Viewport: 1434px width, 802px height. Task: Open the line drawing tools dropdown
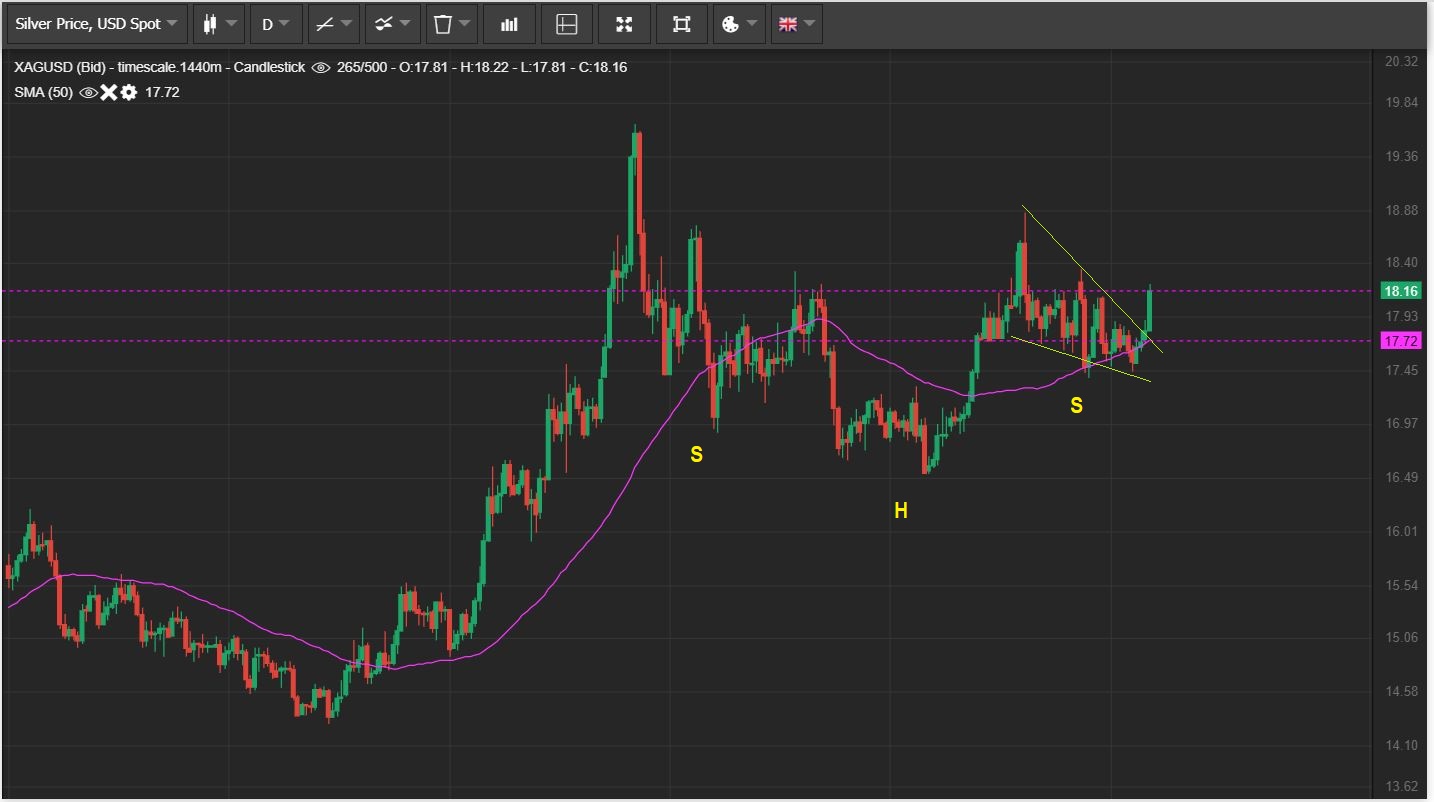334,24
